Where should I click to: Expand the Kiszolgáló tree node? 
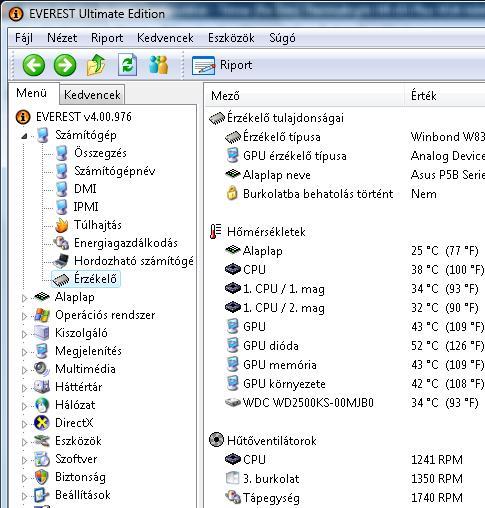[x=24, y=334]
